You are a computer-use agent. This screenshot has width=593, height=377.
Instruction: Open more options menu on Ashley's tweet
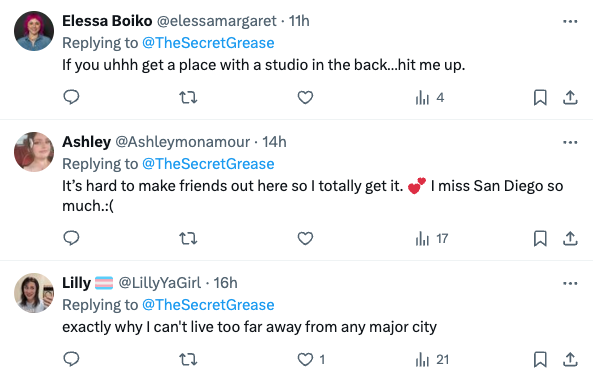[x=570, y=143]
